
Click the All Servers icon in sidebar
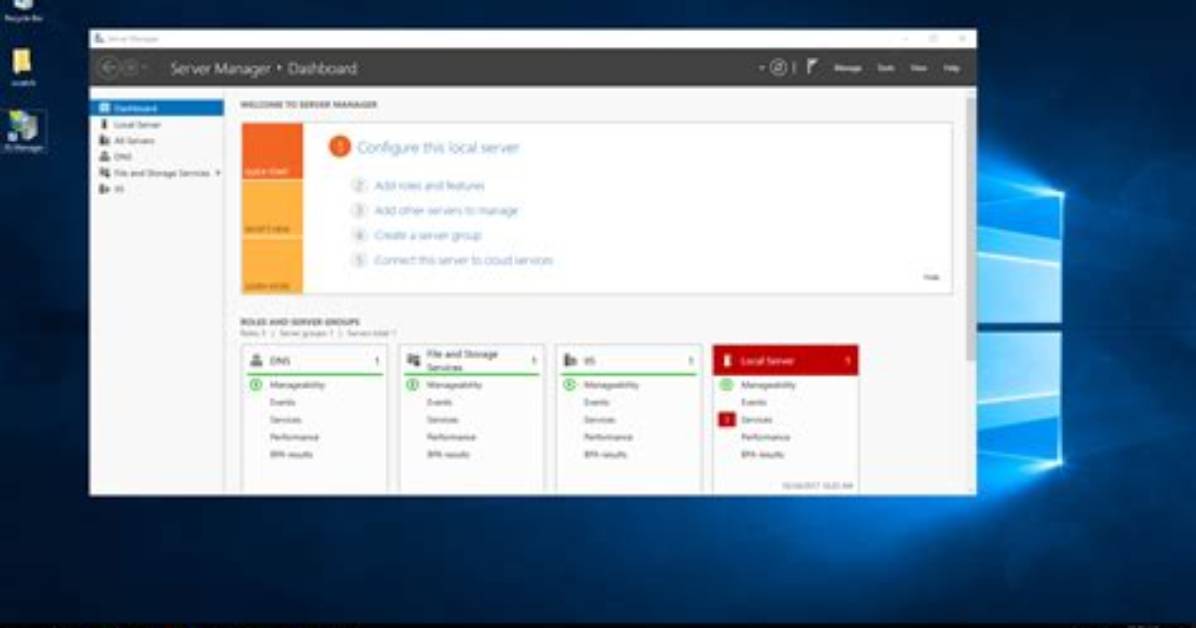click(x=104, y=140)
